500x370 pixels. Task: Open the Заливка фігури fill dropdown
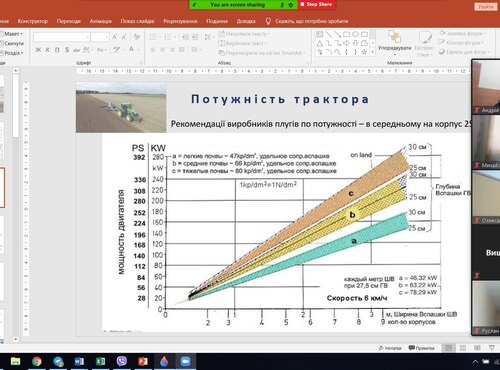463,33
